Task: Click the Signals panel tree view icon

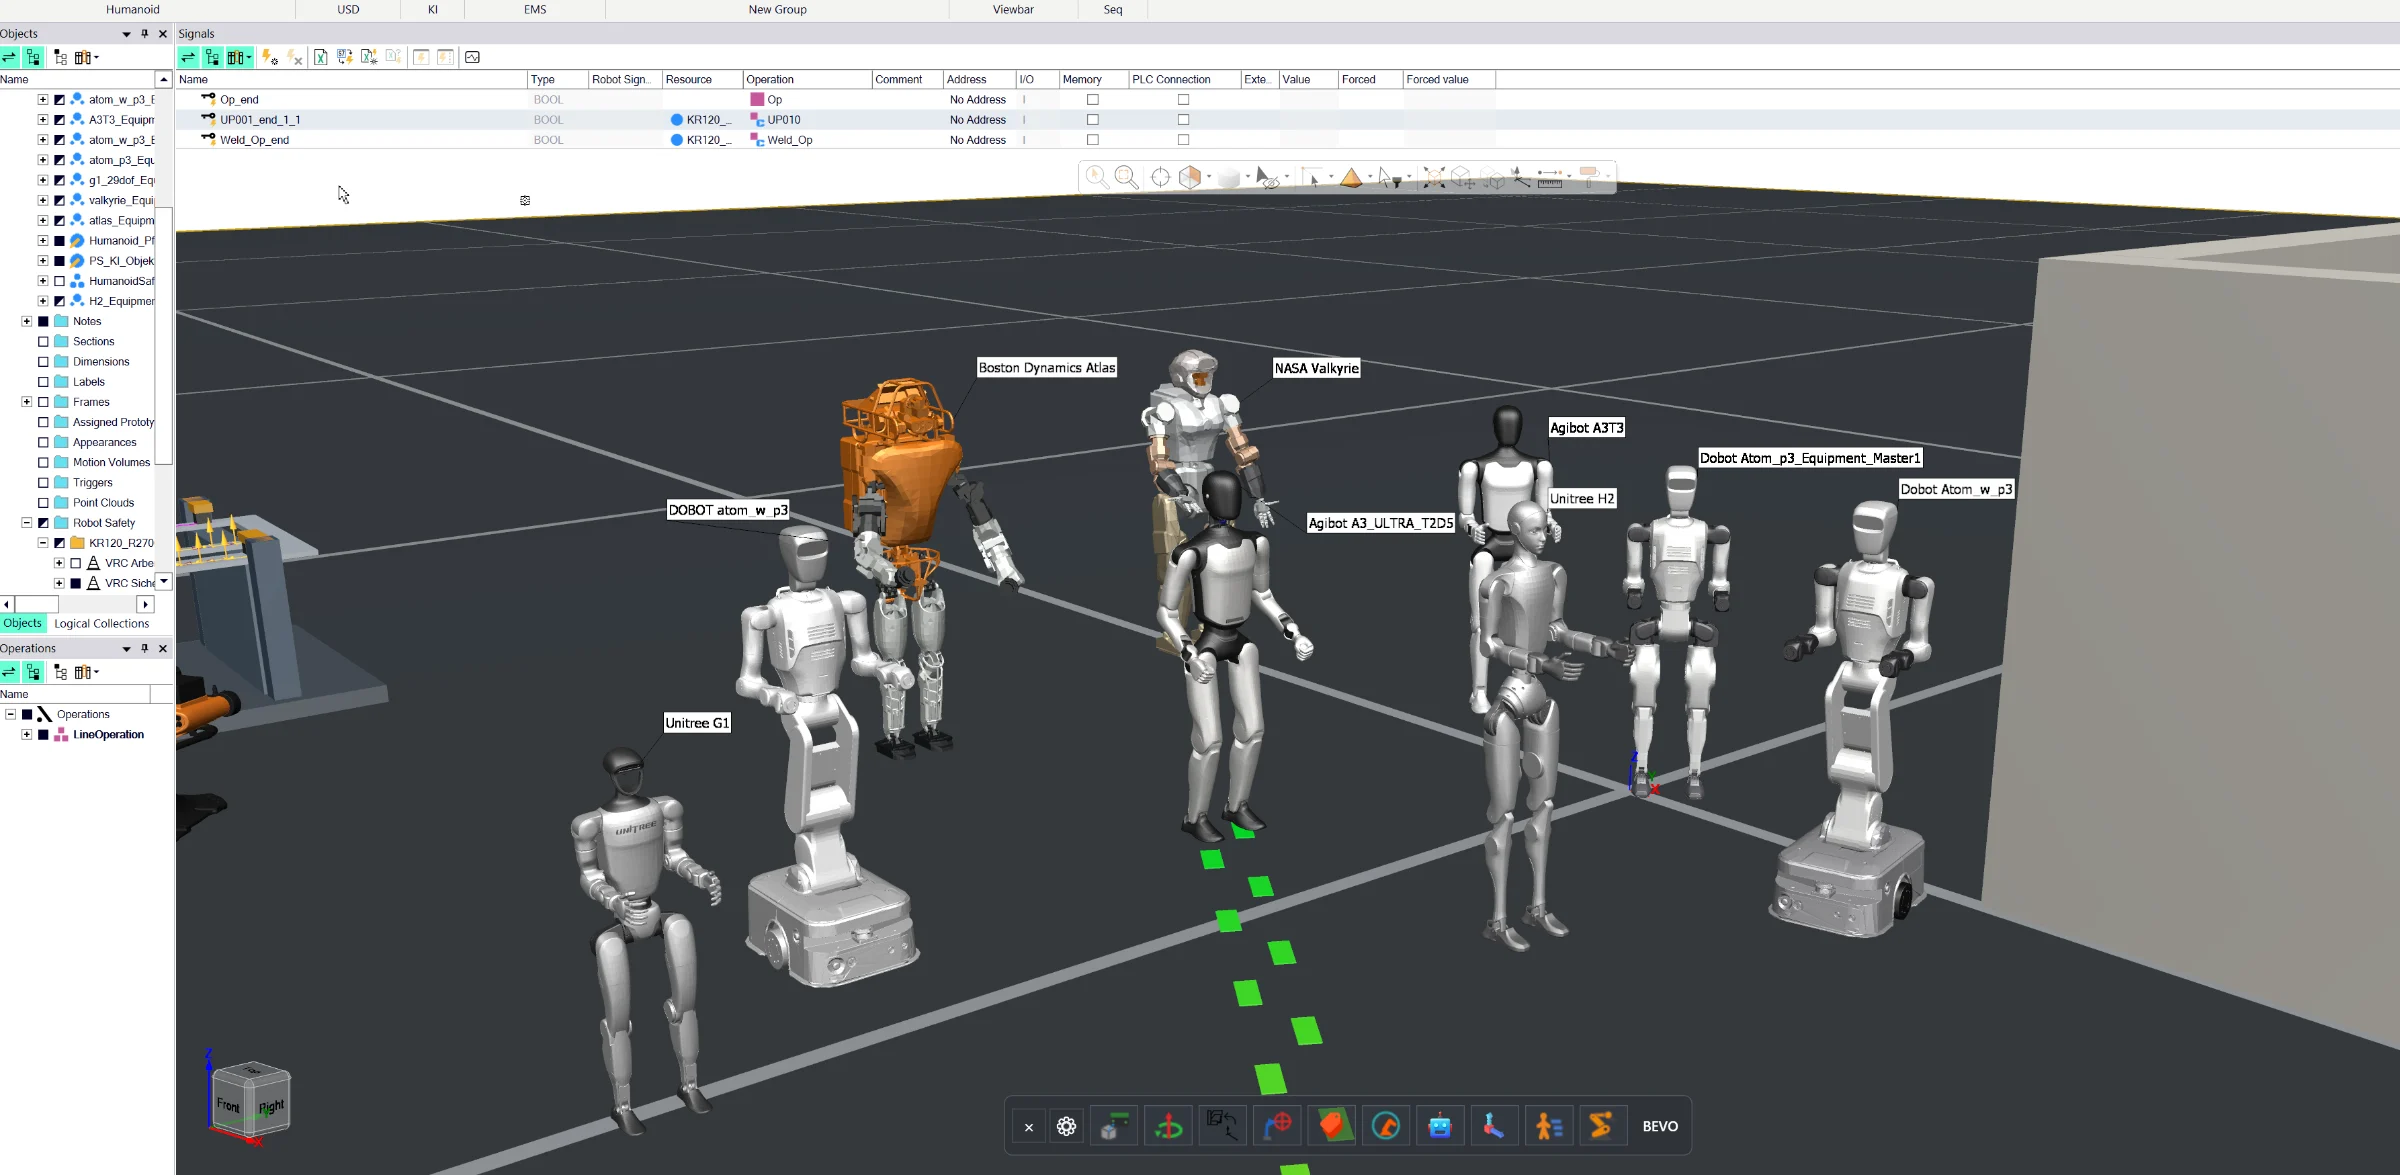Action: 212,57
